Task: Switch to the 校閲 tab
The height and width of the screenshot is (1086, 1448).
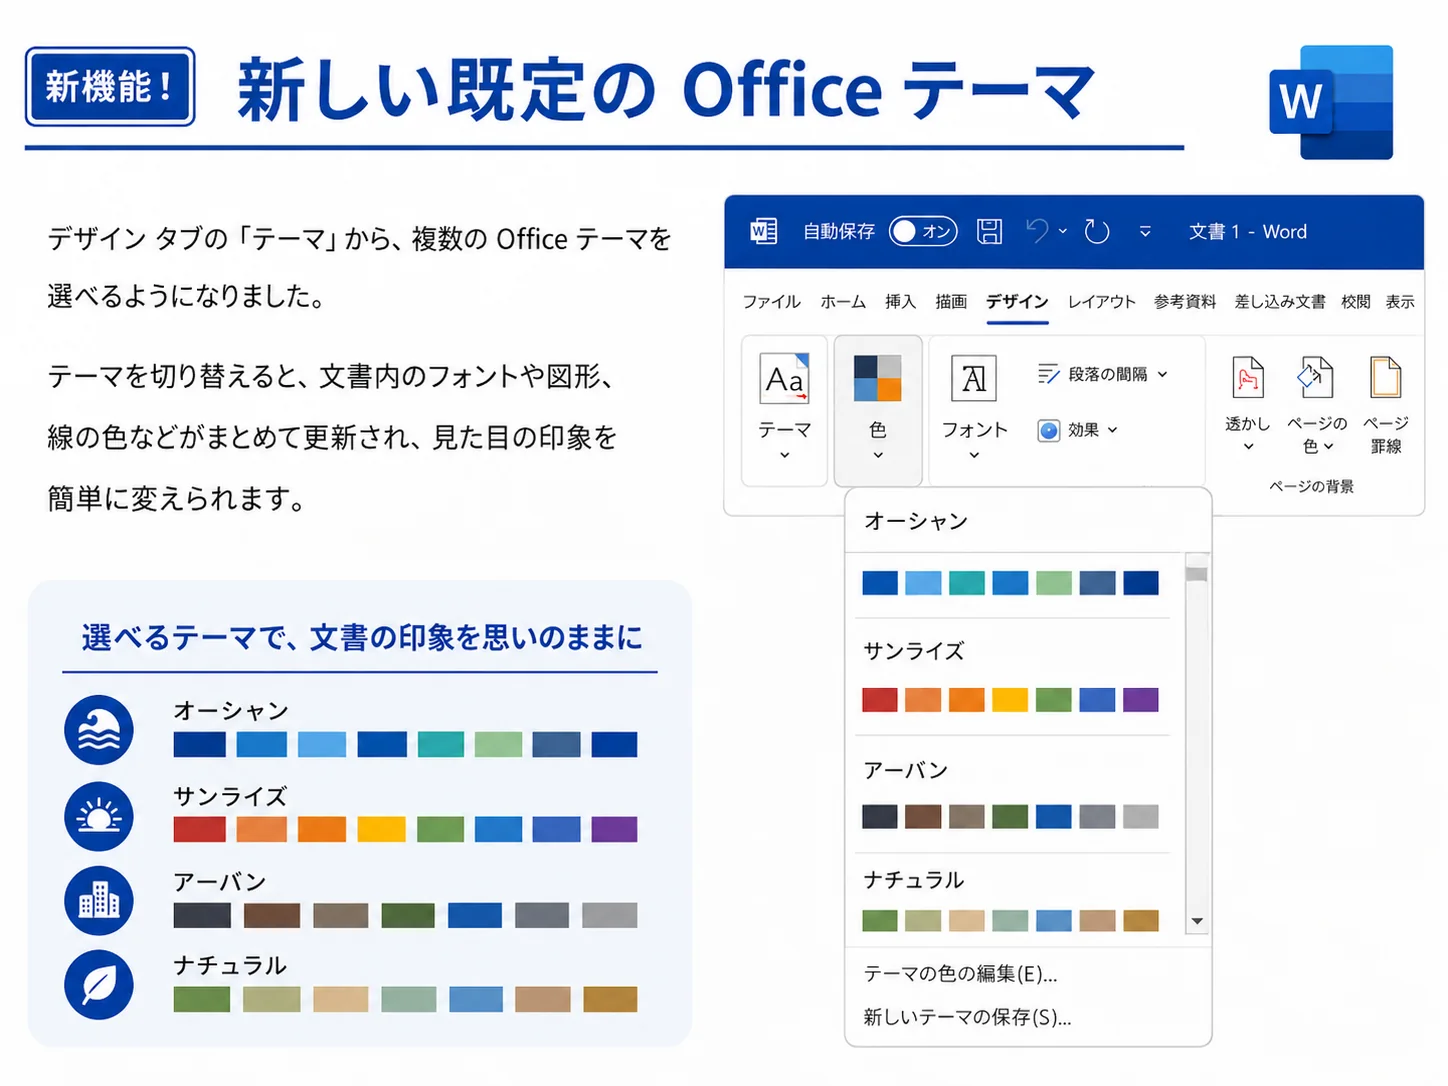Action: (x=1356, y=301)
